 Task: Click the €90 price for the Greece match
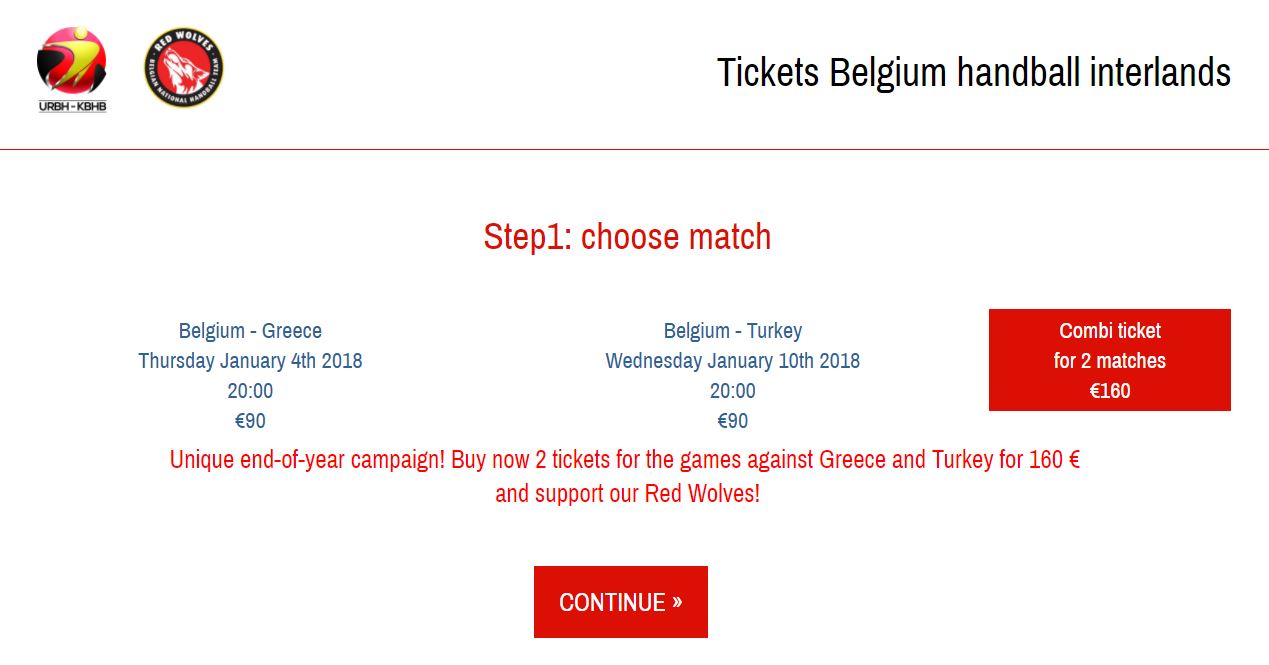pos(250,420)
